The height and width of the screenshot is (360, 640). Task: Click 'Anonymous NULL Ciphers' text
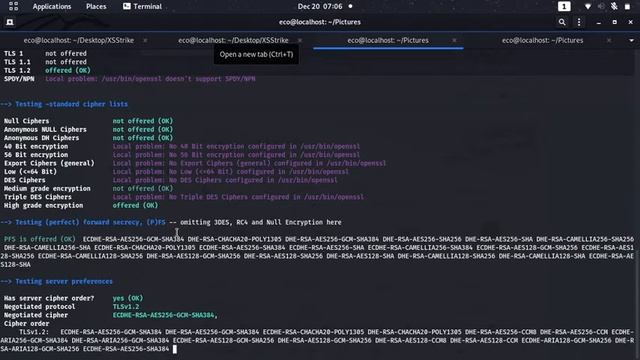[x=45, y=129]
